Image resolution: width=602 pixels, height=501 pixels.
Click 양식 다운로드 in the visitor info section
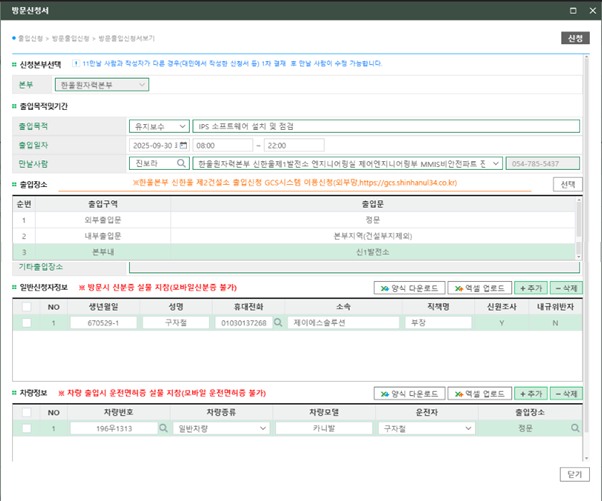click(408, 287)
